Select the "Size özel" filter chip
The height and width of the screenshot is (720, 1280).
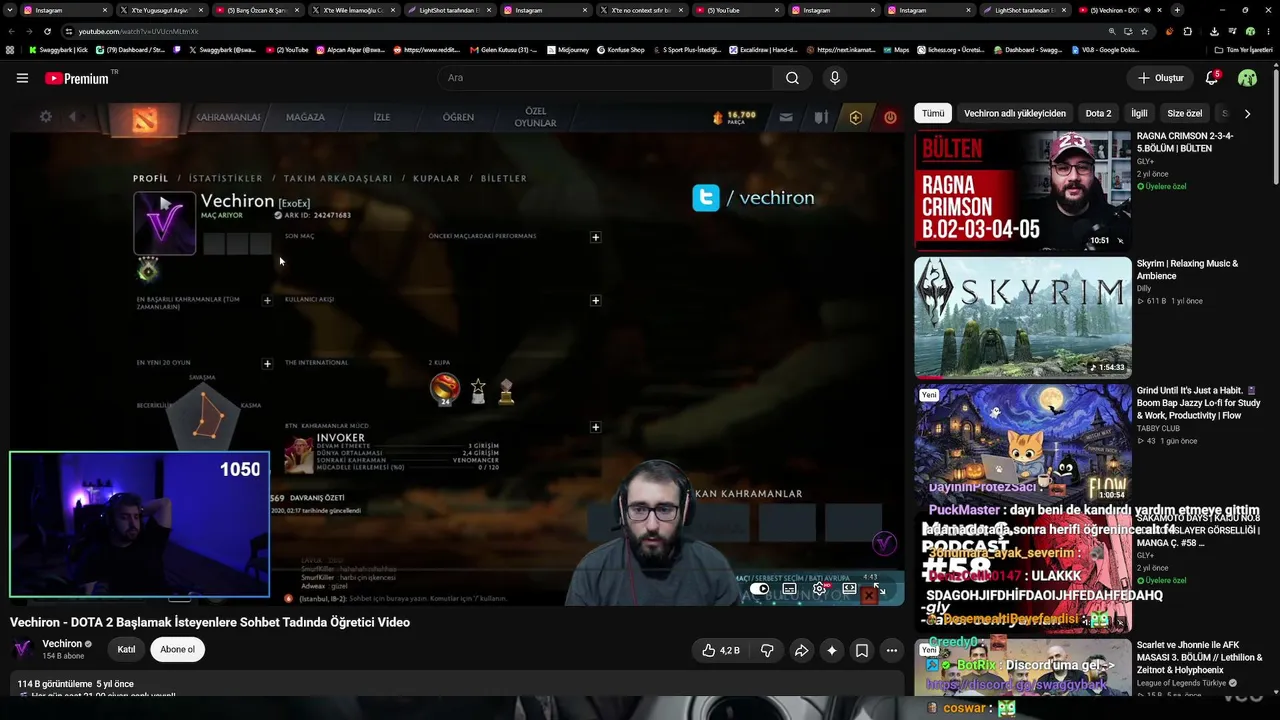tap(1185, 114)
